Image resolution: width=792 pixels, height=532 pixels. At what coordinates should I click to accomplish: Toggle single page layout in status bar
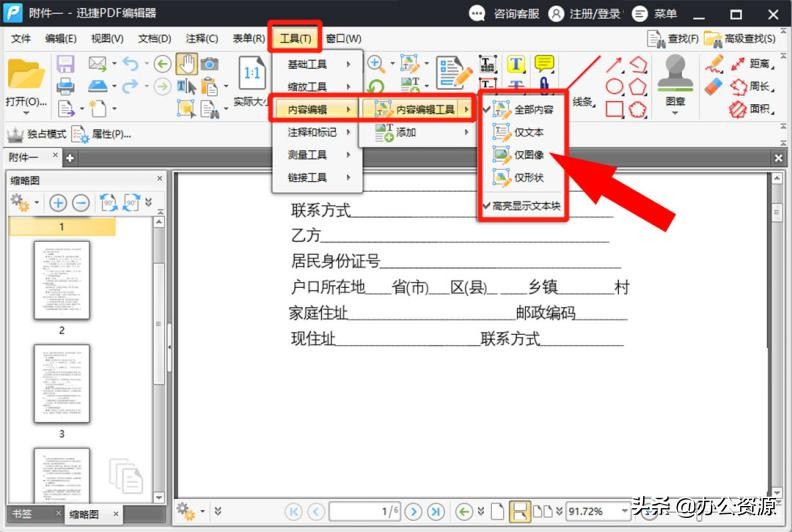[498, 512]
